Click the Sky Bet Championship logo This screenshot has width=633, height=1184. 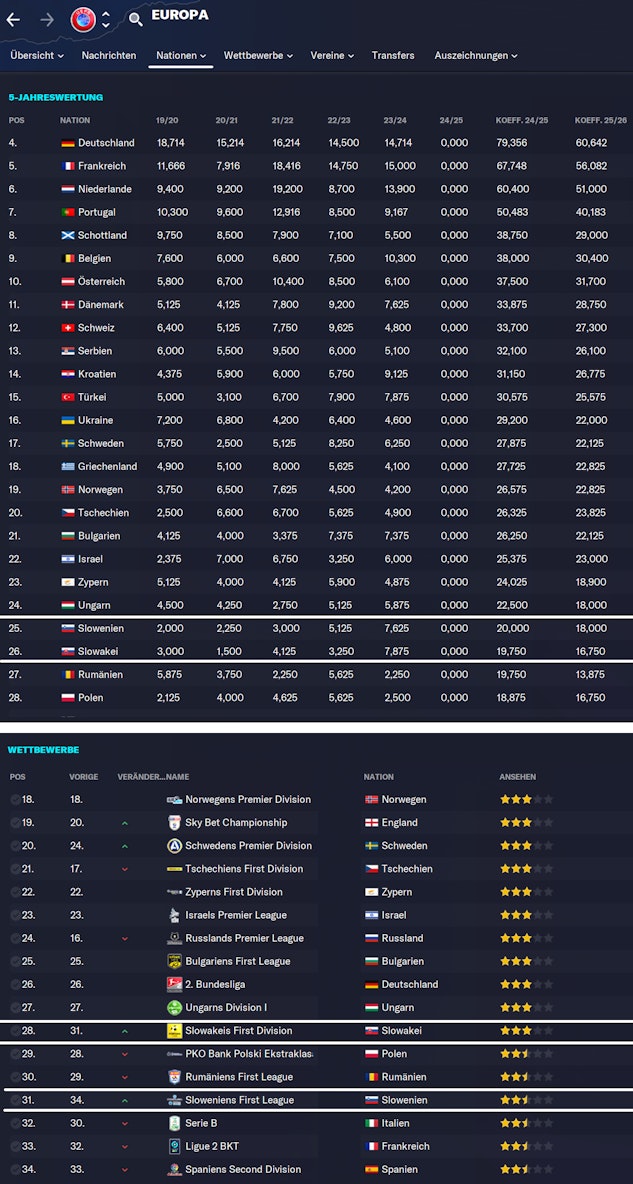tap(174, 823)
